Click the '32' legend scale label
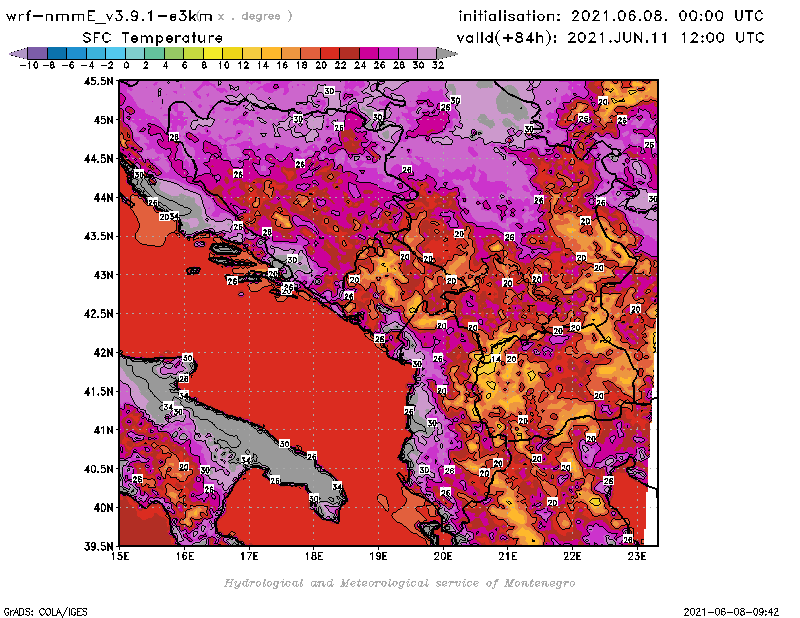Viewport: 800px width, 618px height. click(x=438, y=65)
